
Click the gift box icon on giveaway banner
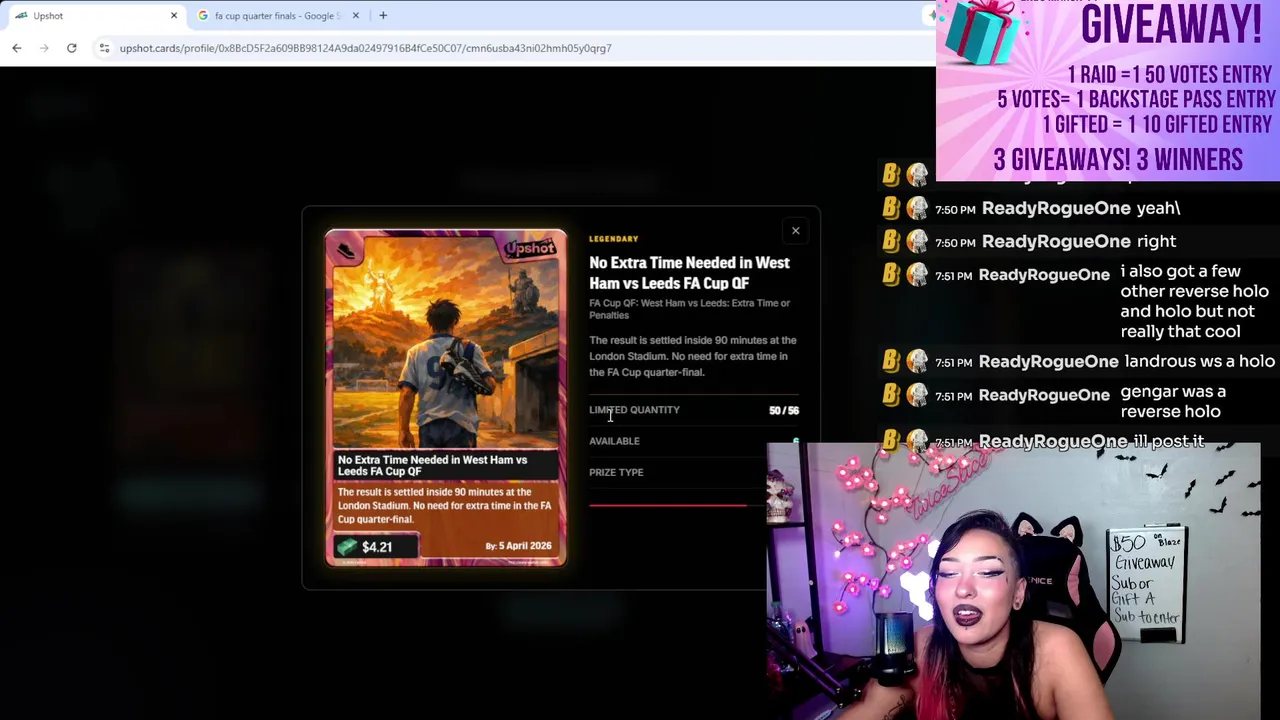[x=984, y=30]
